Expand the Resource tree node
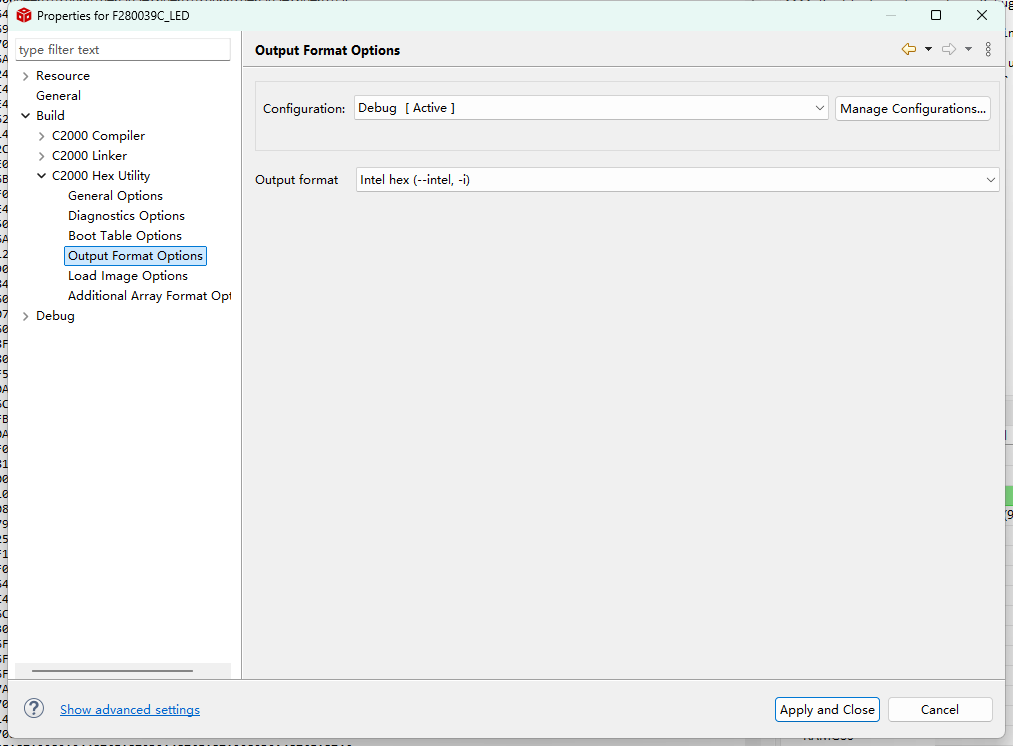Viewport: 1013px width, 746px height. coord(25,76)
